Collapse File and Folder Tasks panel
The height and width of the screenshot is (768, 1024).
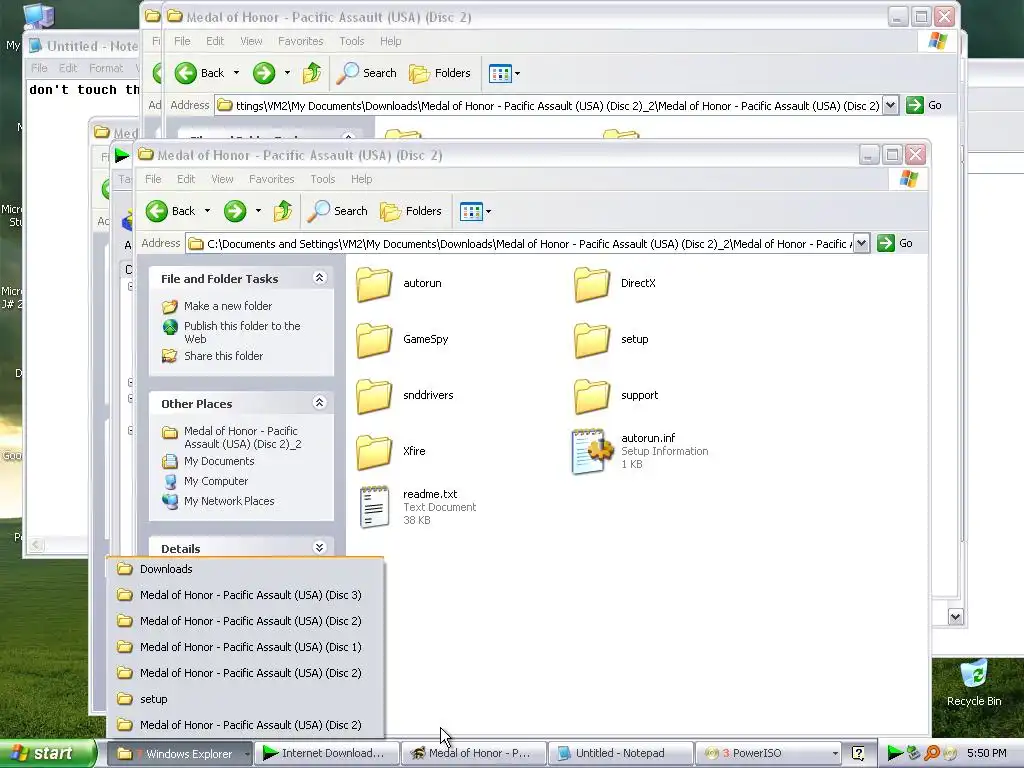coord(319,278)
